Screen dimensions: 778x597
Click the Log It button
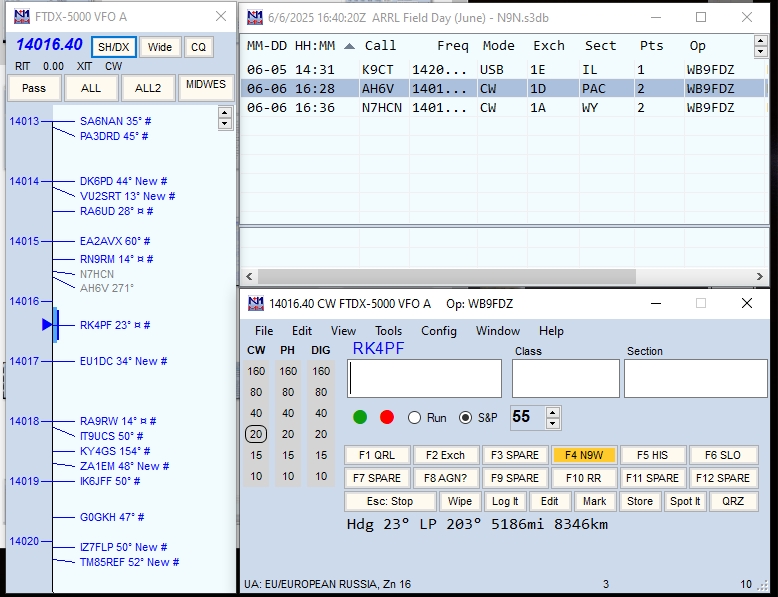tap(505, 501)
